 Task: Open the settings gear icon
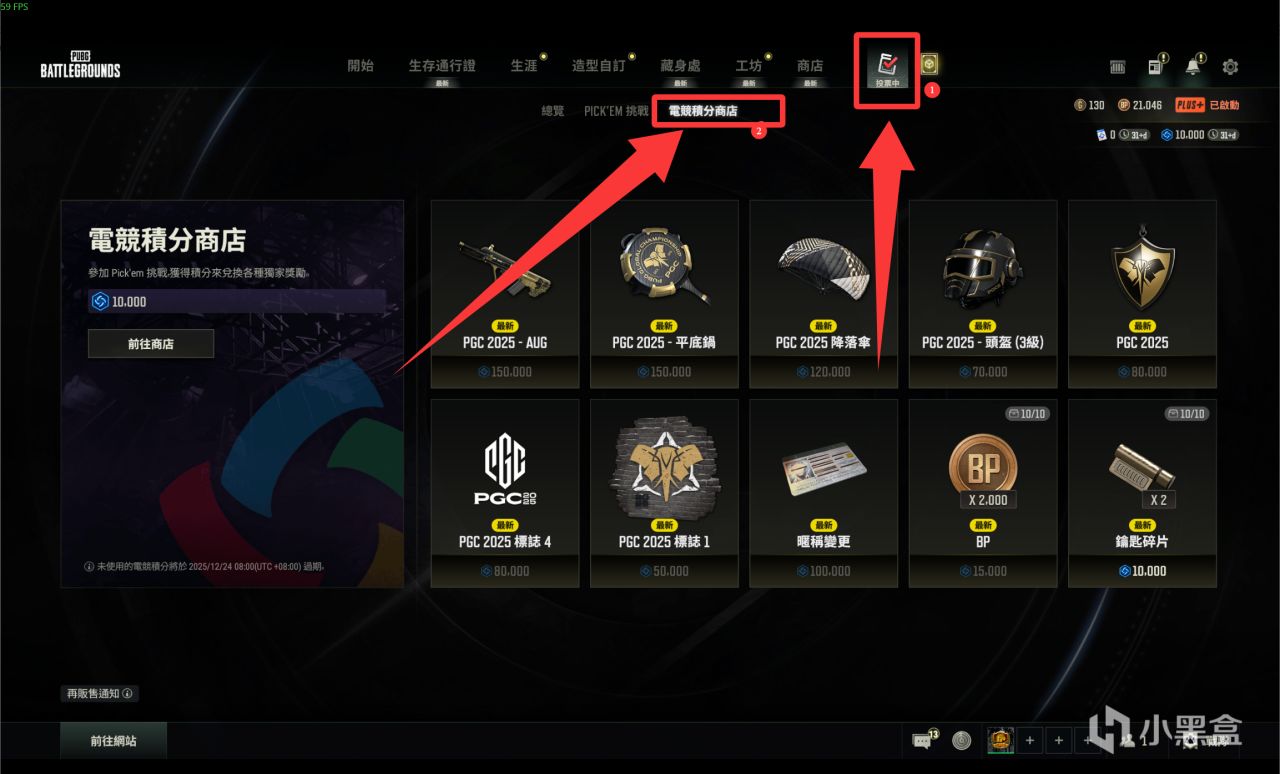click(1230, 67)
